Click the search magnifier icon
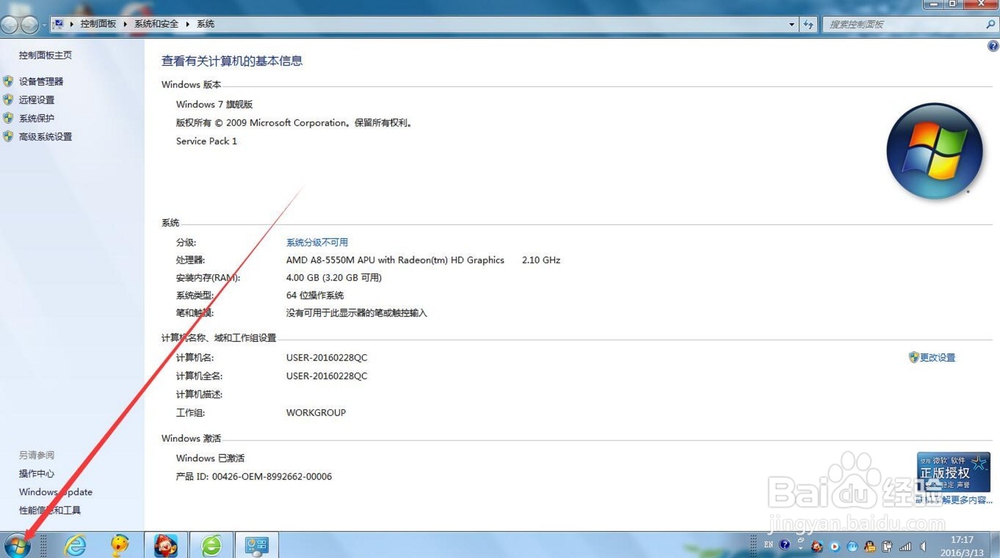 (990, 24)
